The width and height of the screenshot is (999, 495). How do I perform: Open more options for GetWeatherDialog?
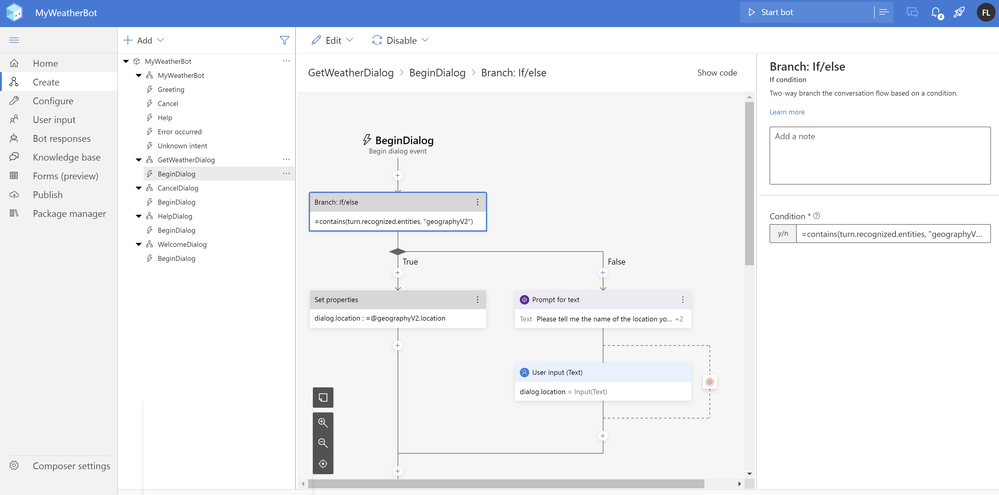pyautogui.click(x=286, y=159)
